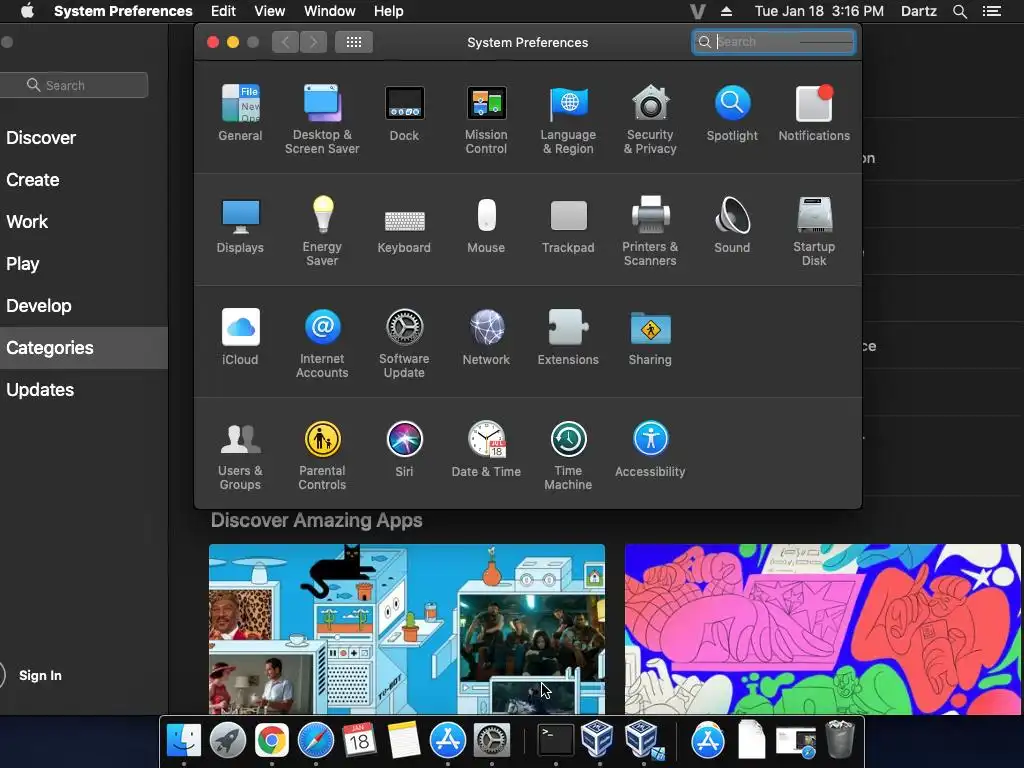Open Sound preferences
This screenshot has height=768, width=1024.
pos(732,225)
